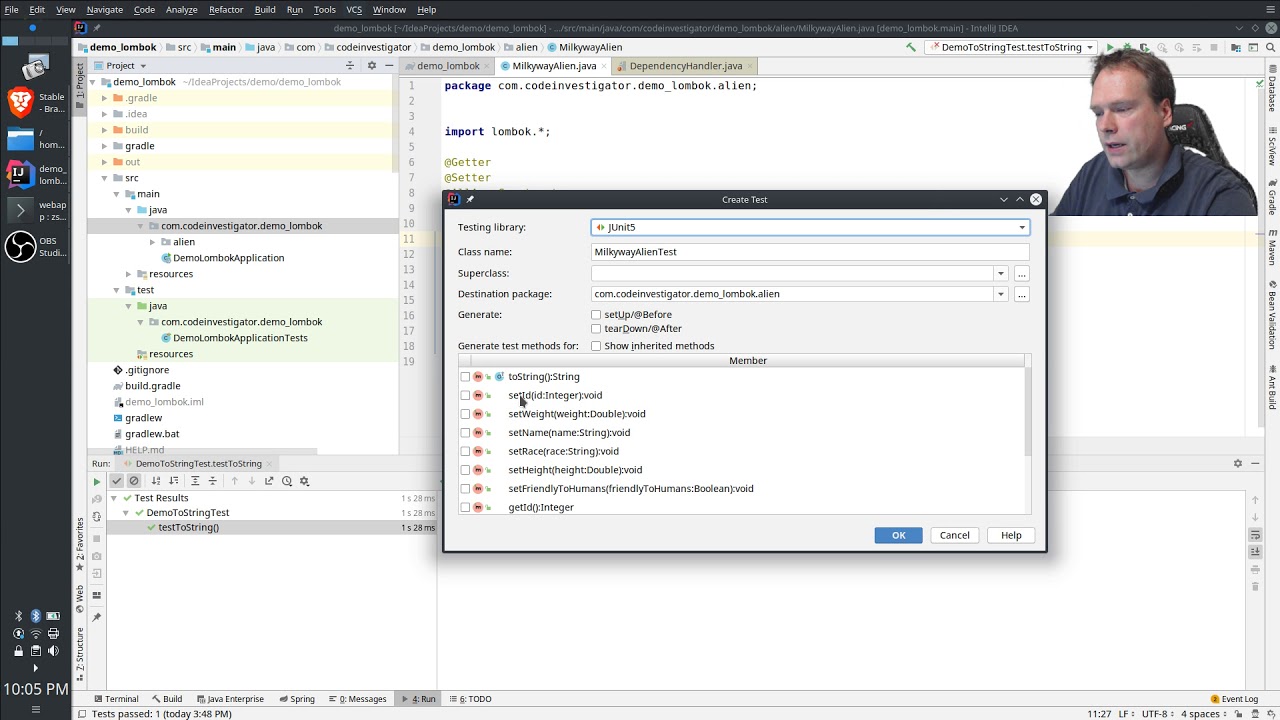This screenshot has height=720, width=1280.
Task: Open Terminal tool window tab
Action: click(116, 699)
